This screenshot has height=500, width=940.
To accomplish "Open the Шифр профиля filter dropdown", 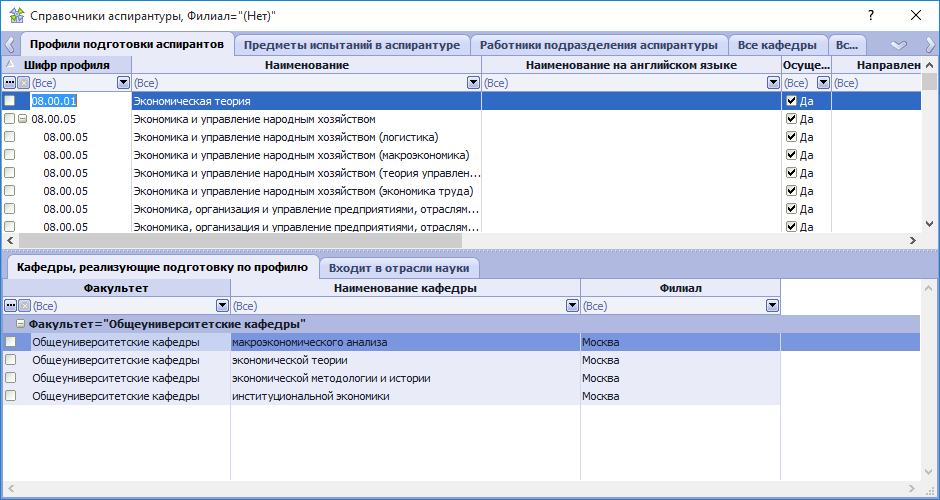I will click(x=123, y=83).
